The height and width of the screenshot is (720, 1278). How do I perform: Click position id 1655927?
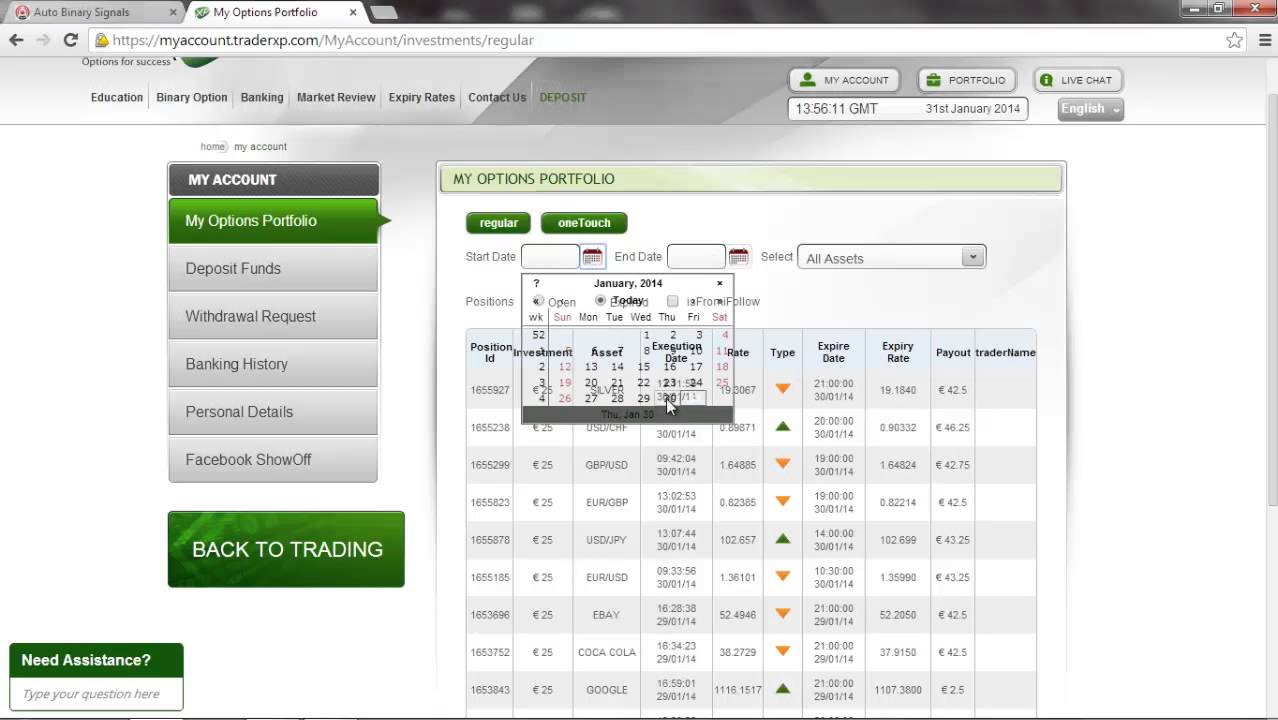click(x=490, y=390)
